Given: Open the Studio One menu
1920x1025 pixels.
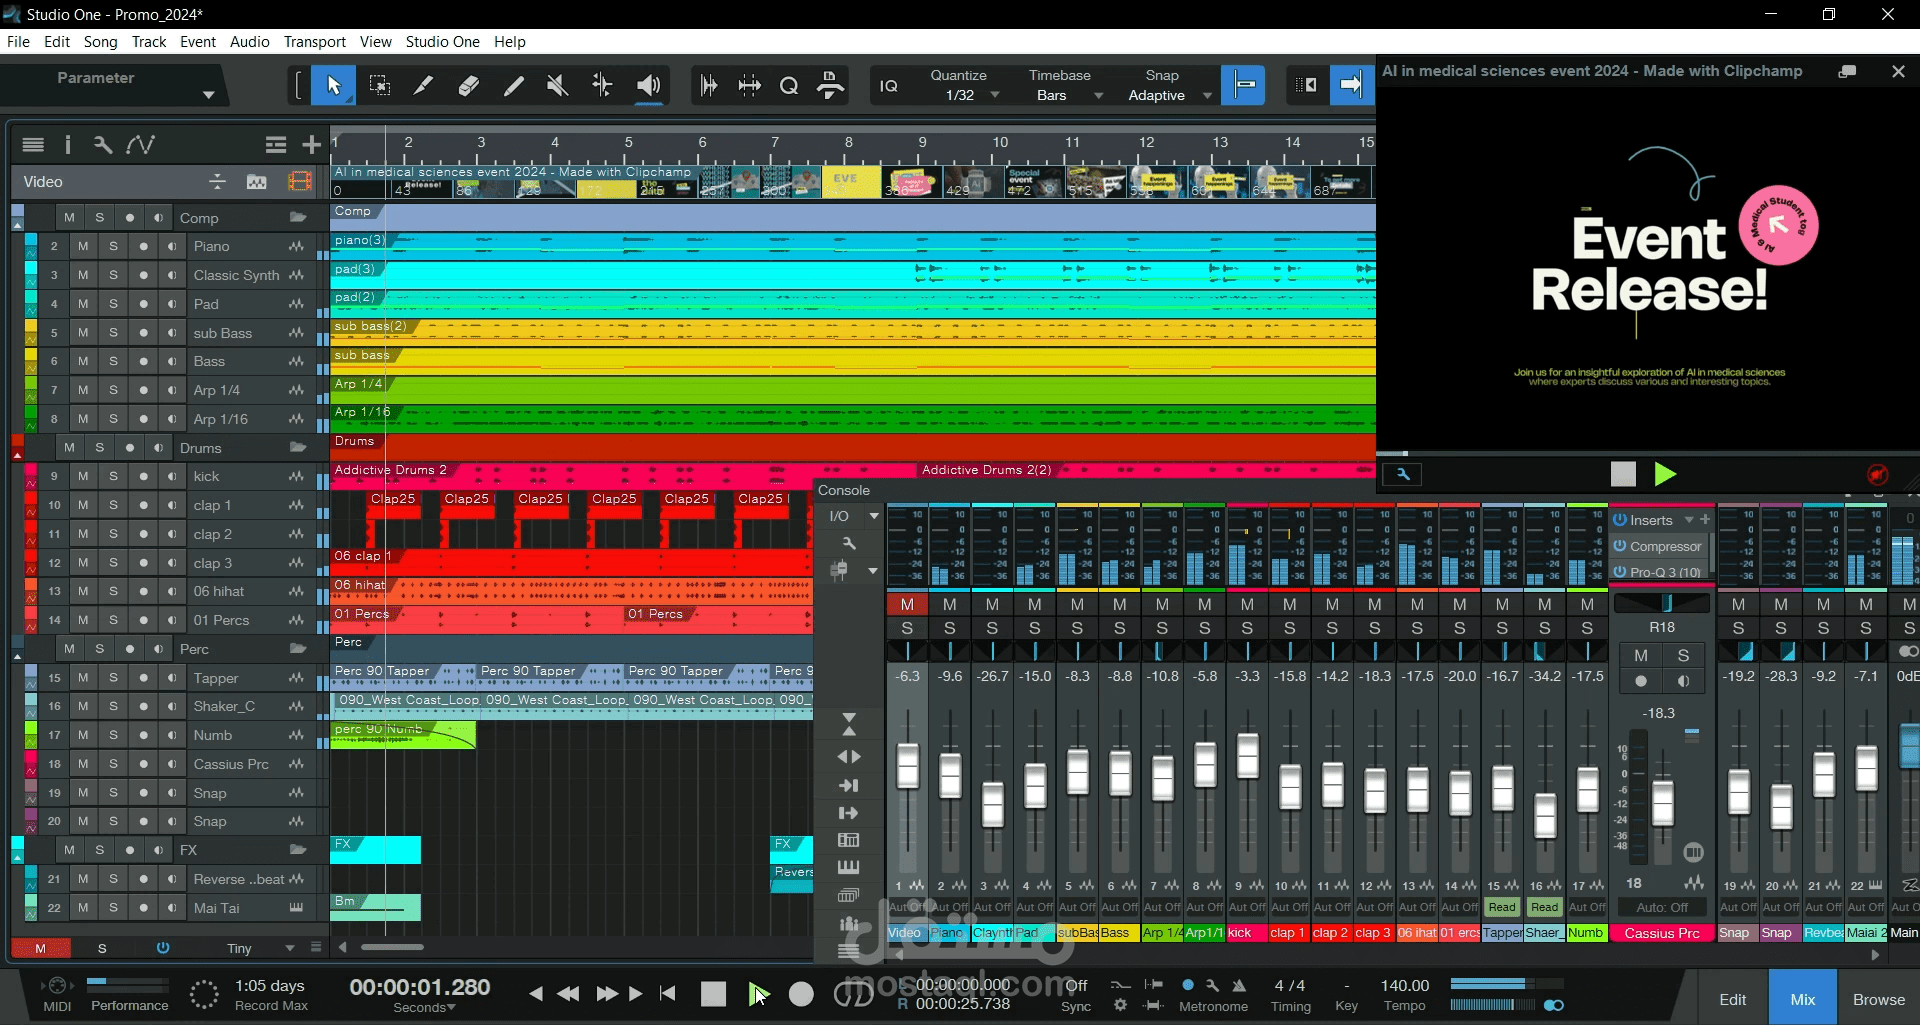Looking at the screenshot, I should pyautogui.click(x=442, y=41).
